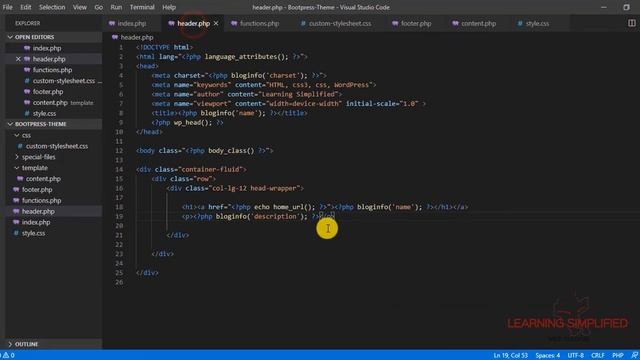
Task: Click Ln 19, Col 53 status entry
Action: point(510,356)
